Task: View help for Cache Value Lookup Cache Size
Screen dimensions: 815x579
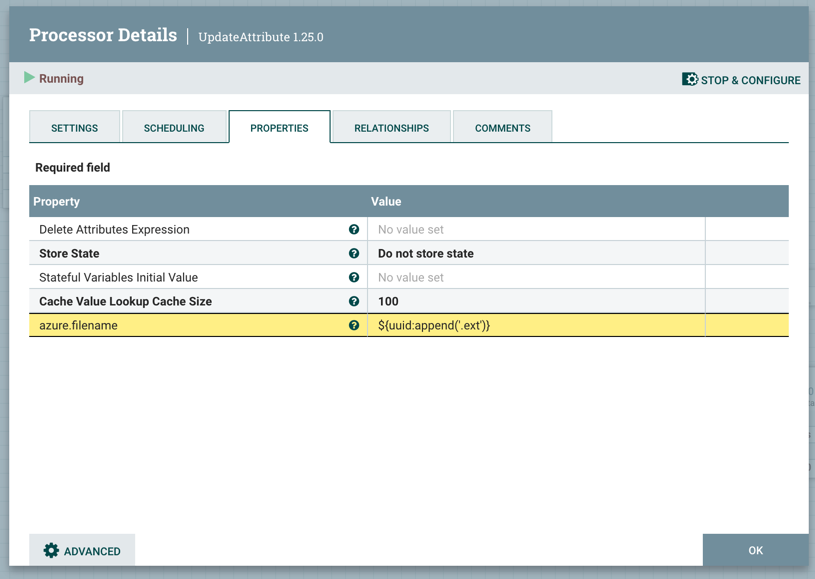Action: 354,301
